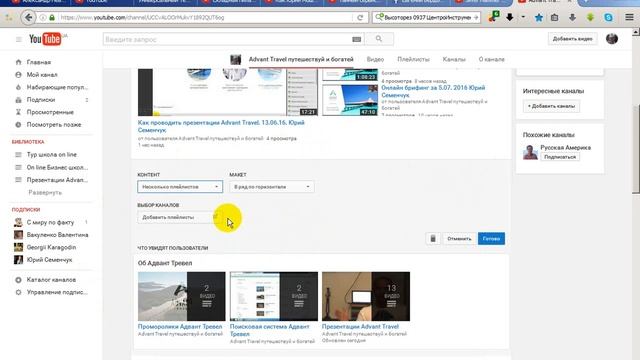Open Georgii Karagodin subscription
The width and height of the screenshot is (640, 360).
(x=51, y=247)
